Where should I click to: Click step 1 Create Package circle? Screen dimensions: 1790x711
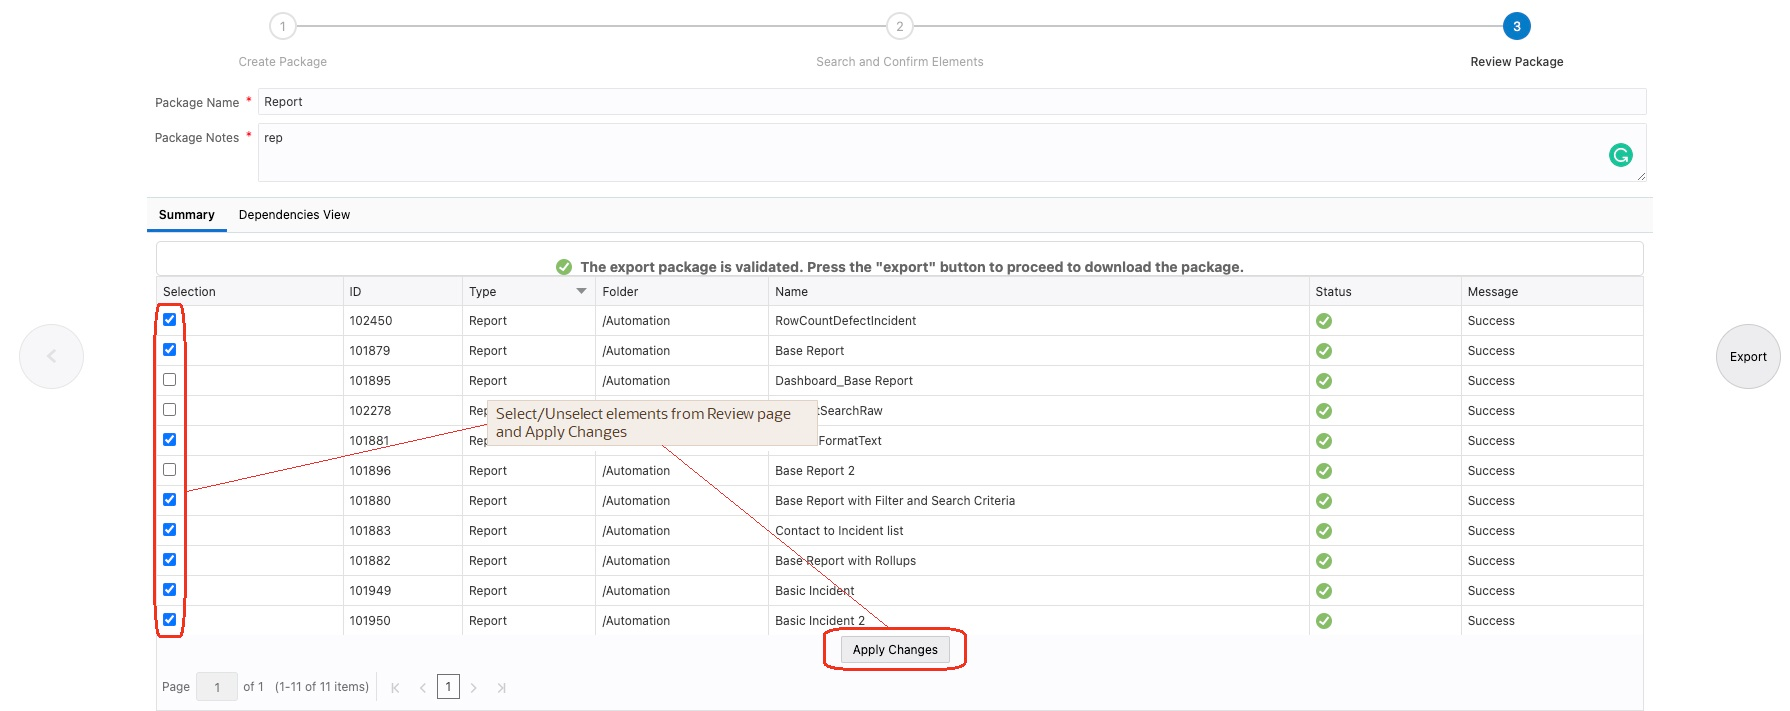click(x=283, y=27)
